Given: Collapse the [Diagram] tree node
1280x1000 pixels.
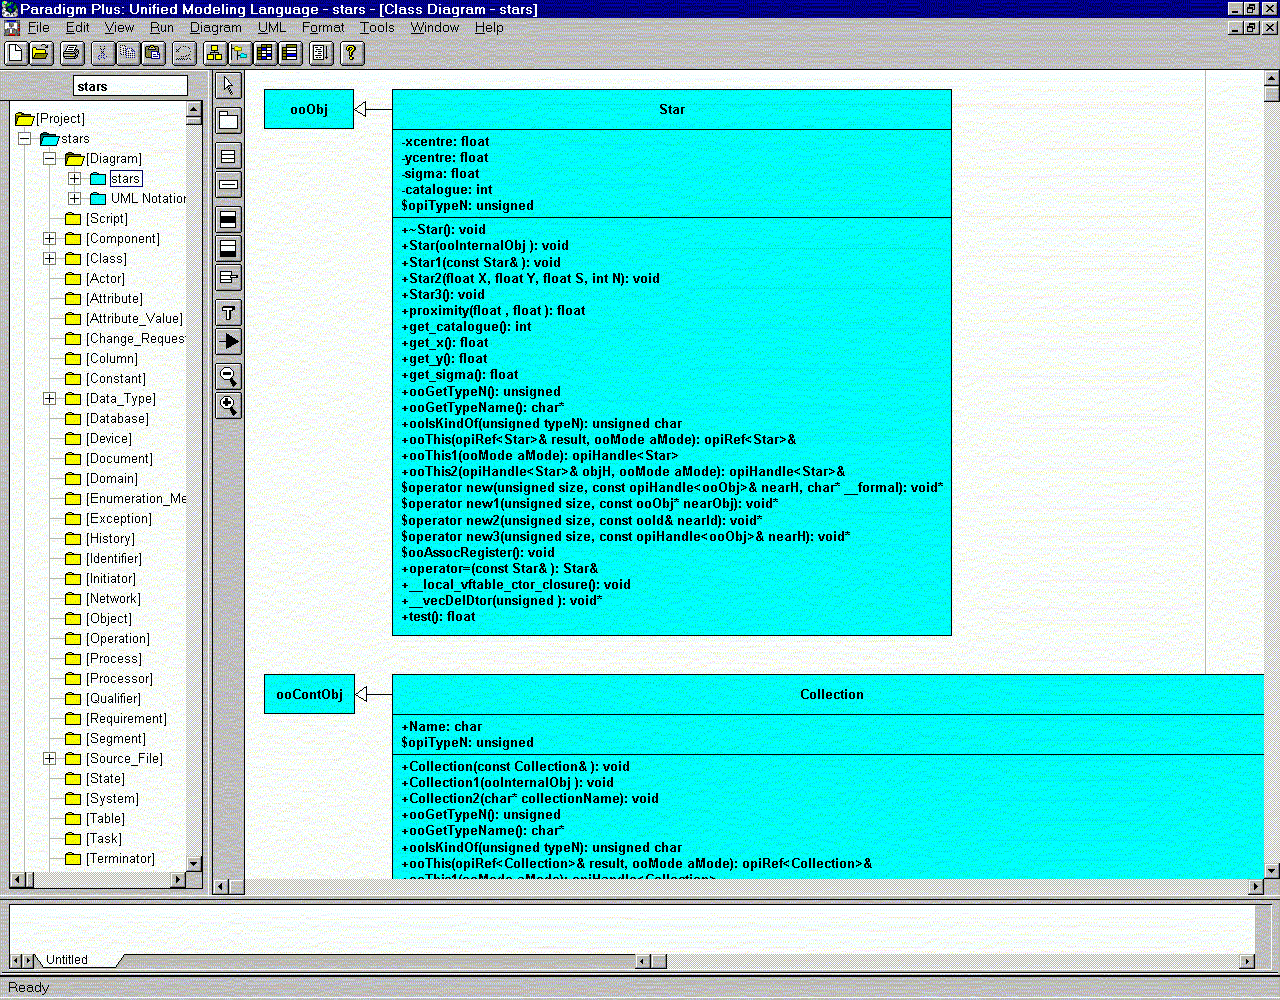Looking at the screenshot, I should point(50,159).
